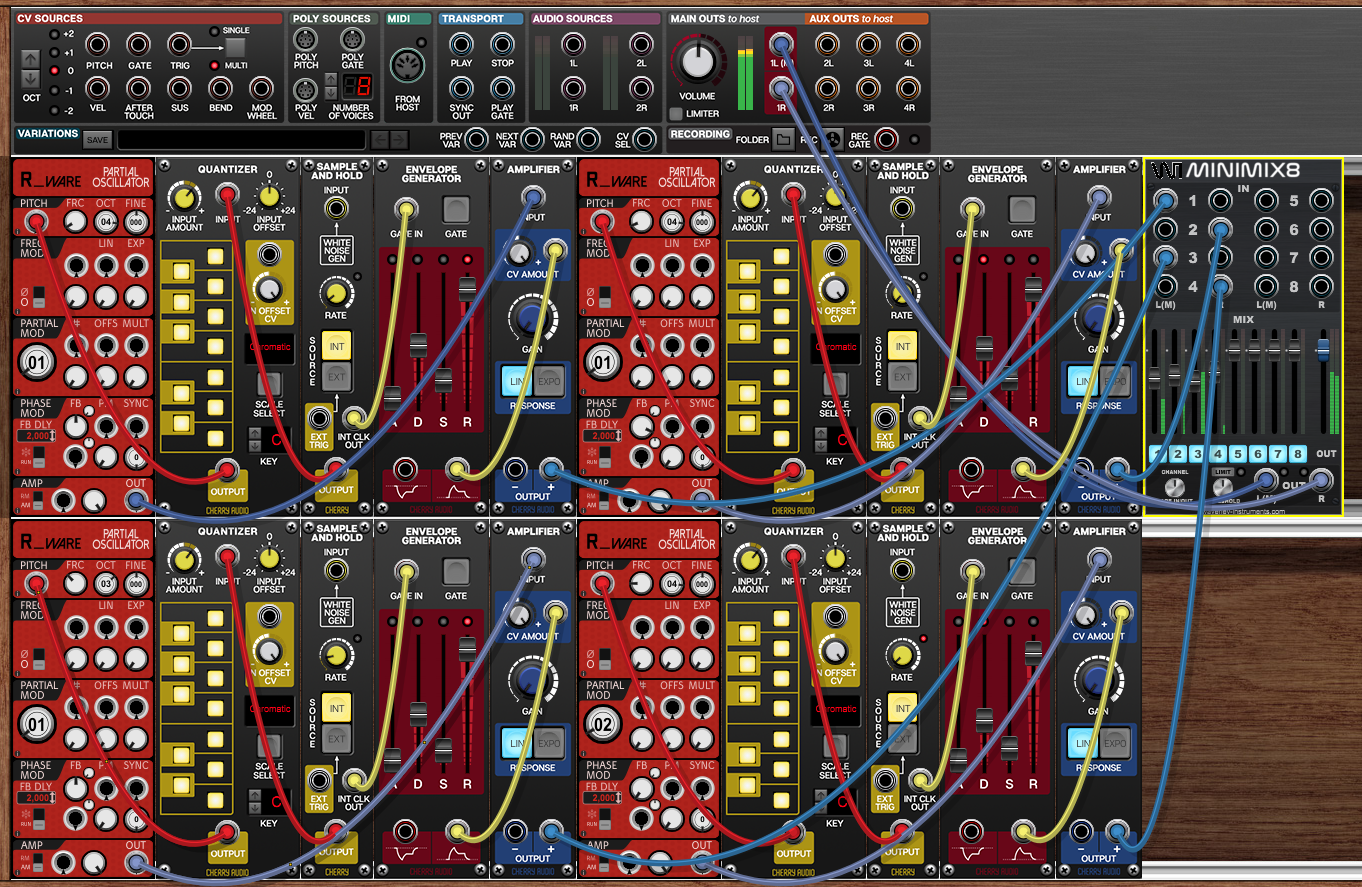Click the main VOLUME knob
1362x887 pixels.
pos(698,62)
